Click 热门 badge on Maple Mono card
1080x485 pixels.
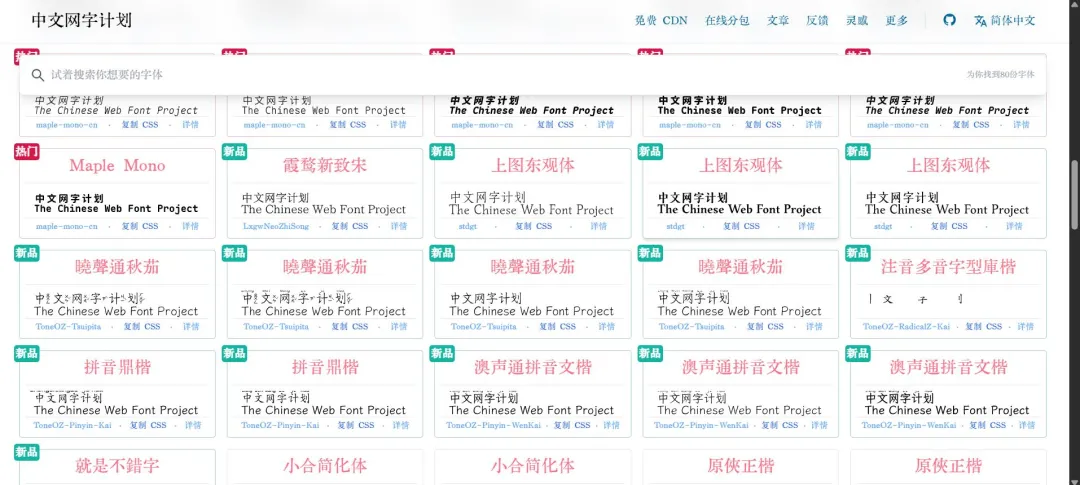tap(27, 152)
